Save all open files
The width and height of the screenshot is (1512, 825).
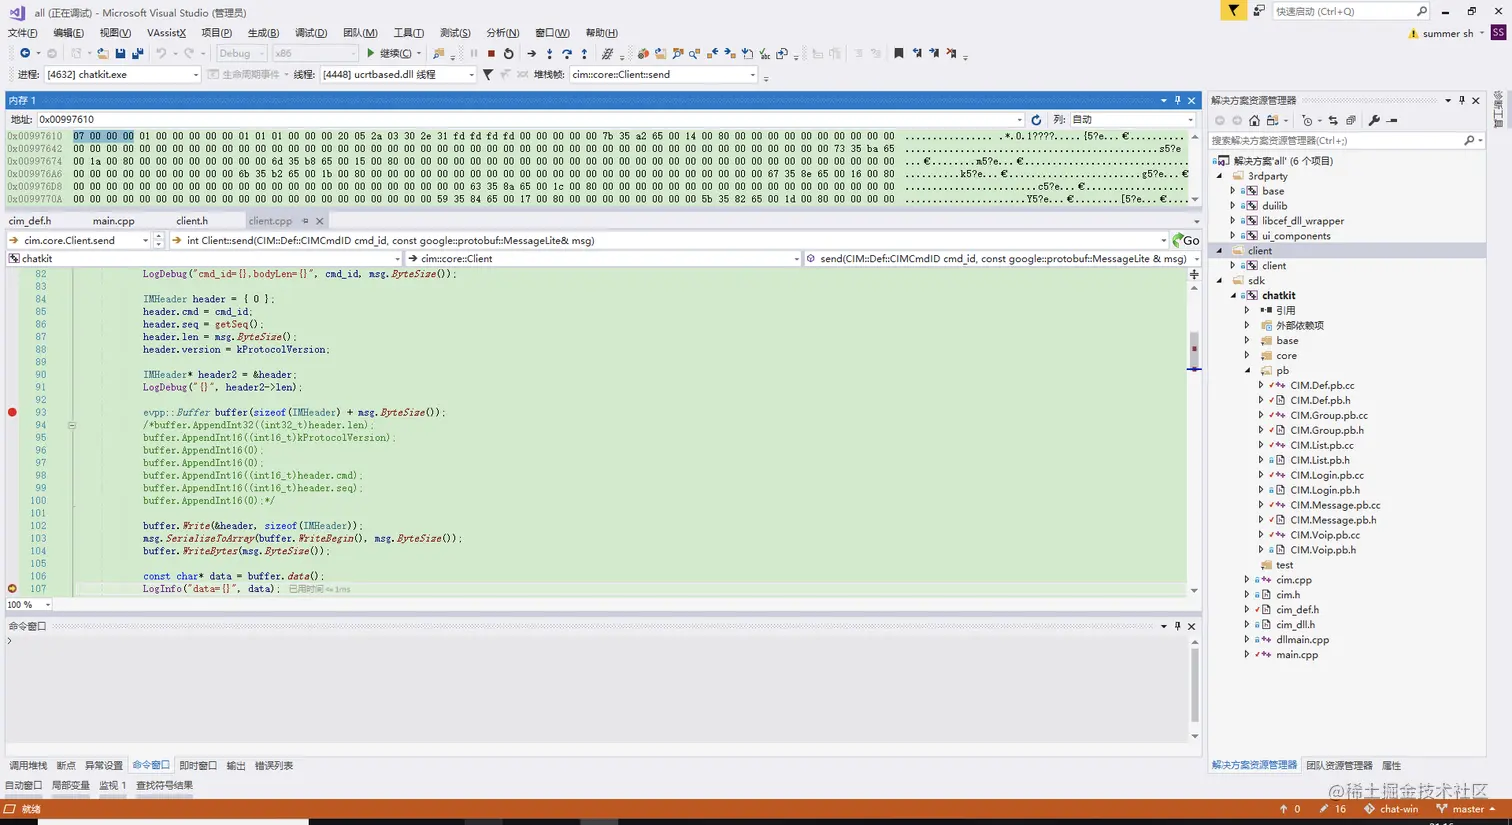click(x=138, y=54)
